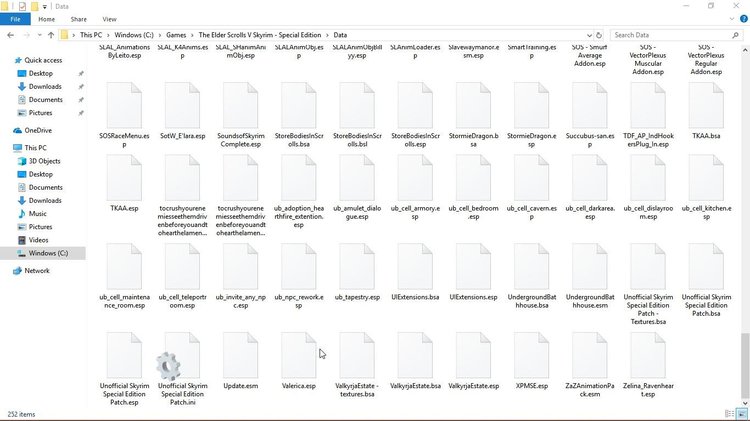This screenshot has width=750, height=421.
Task: Expand the address bar history dropdown
Action: (x=589, y=35)
